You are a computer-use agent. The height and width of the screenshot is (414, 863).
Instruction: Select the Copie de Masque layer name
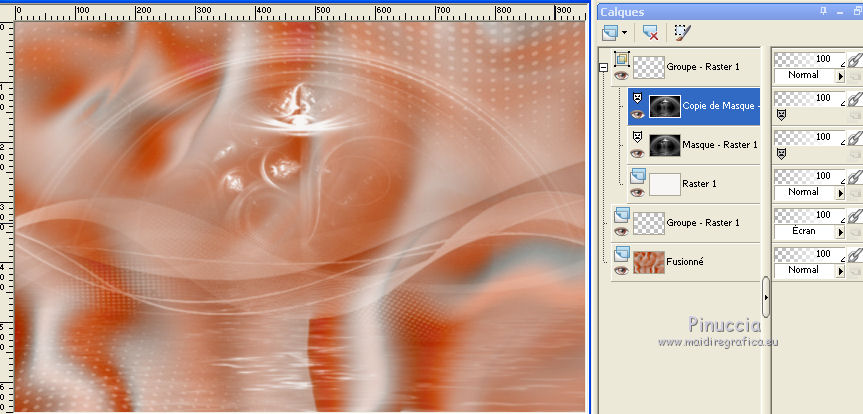[x=721, y=106]
